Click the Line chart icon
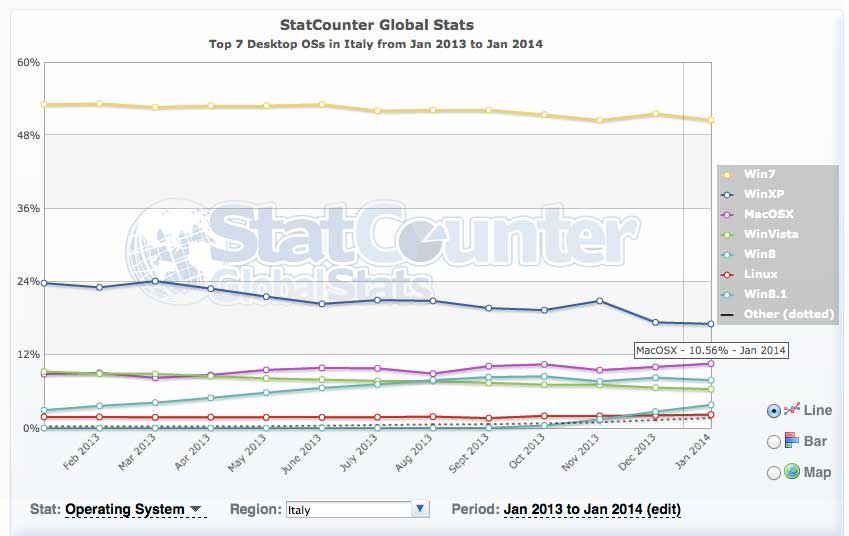849x536 pixels. click(x=792, y=410)
